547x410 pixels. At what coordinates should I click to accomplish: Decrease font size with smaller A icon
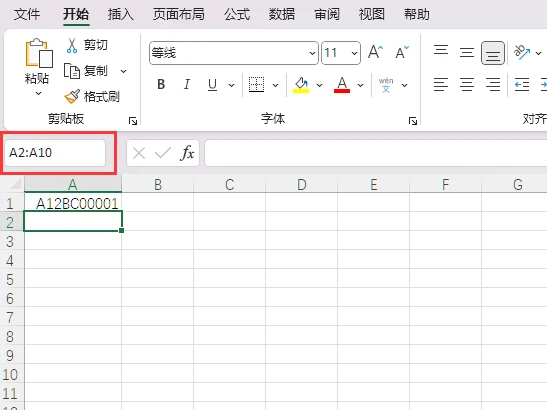pyautogui.click(x=402, y=53)
